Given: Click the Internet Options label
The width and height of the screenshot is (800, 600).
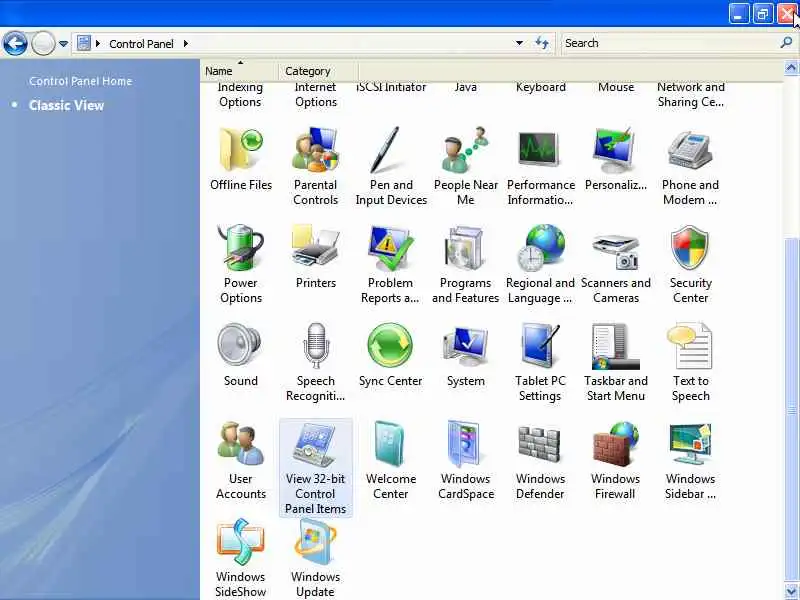Looking at the screenshot, I should pyautogui.click(x=316, y=95).
